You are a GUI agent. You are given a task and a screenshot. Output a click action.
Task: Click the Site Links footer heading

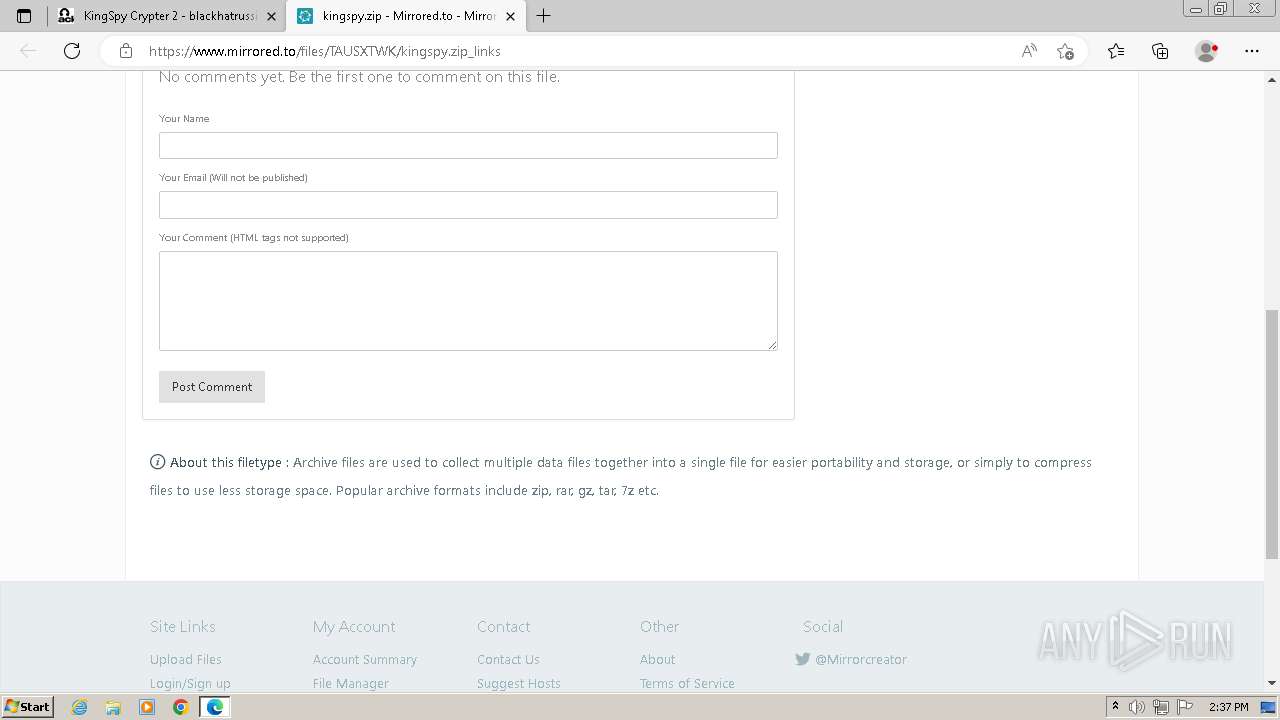(x=183, y=626)
